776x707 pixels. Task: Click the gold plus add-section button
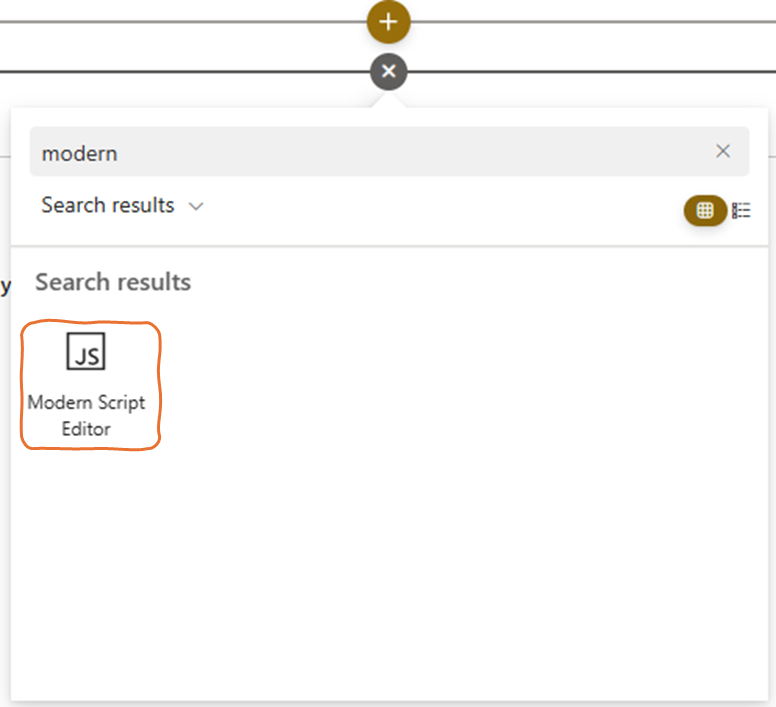[388, 21]
